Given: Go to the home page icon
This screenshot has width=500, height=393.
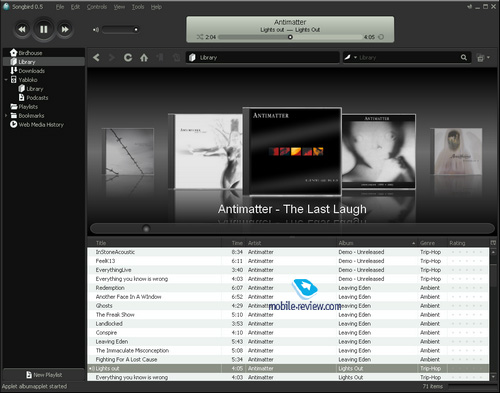Looking at the screenshot, I should [144, 58].
